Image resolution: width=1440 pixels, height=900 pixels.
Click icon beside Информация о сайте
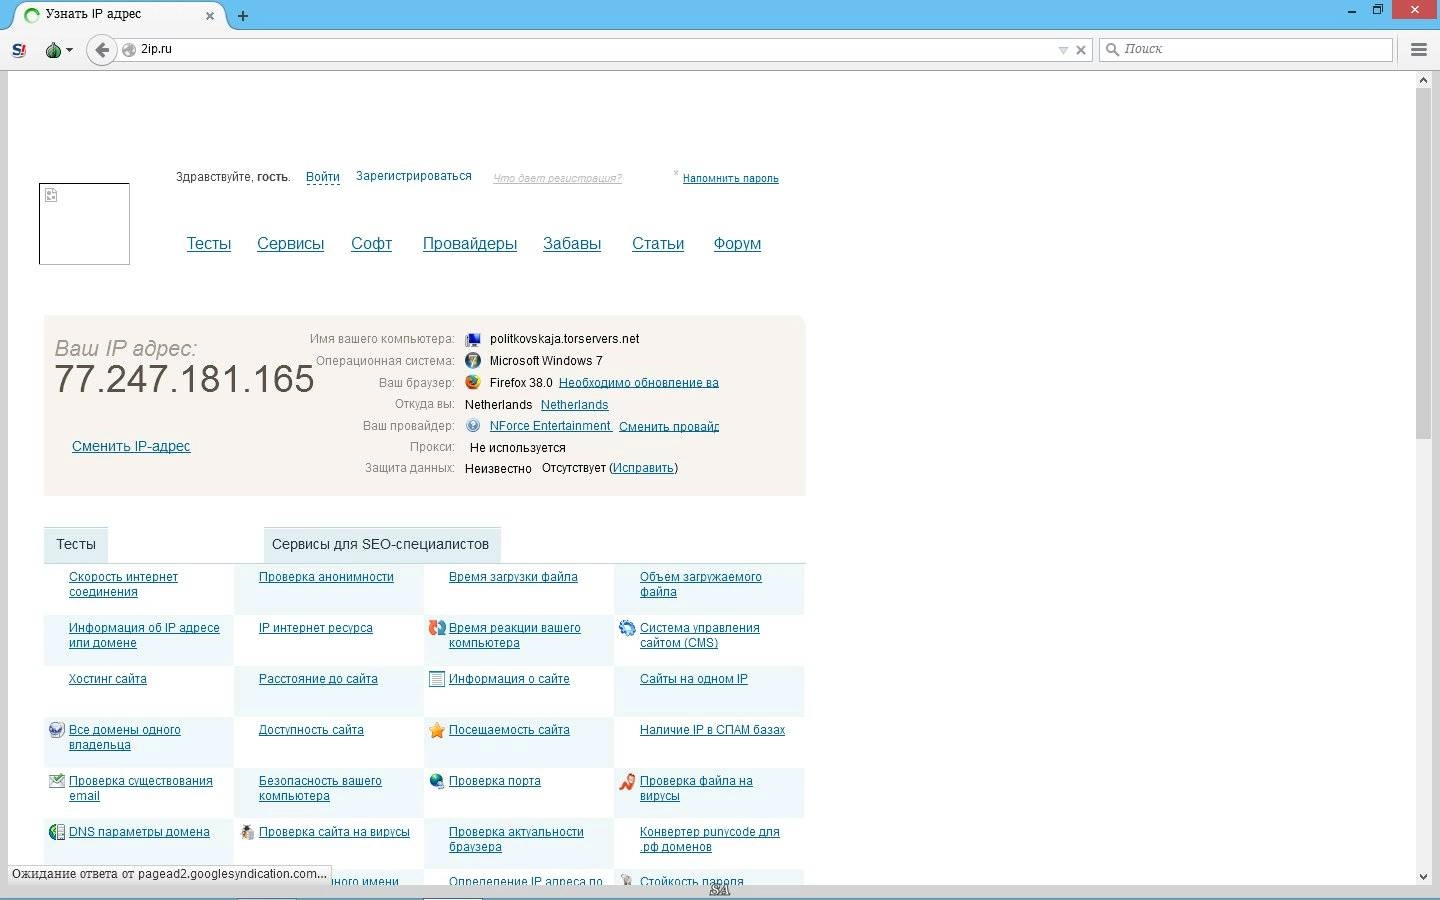point(437,679)
